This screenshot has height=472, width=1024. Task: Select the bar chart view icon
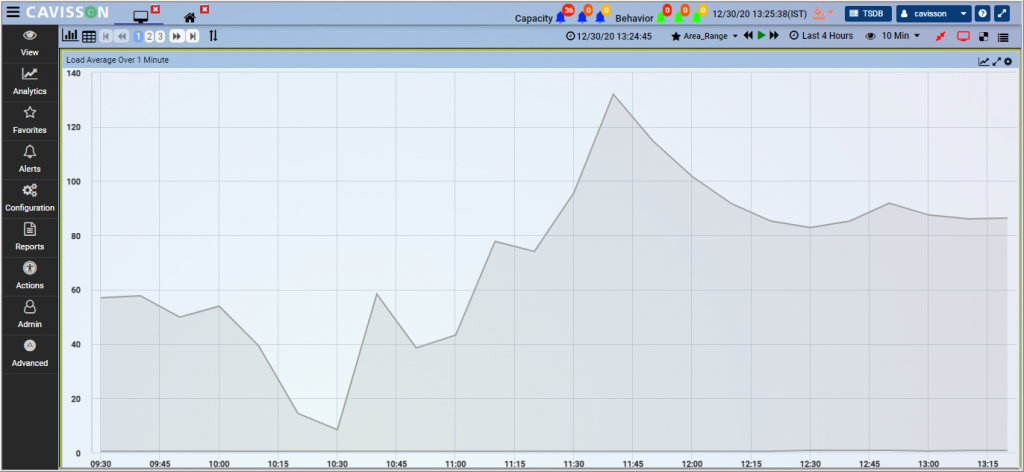(x=70, y=36)
